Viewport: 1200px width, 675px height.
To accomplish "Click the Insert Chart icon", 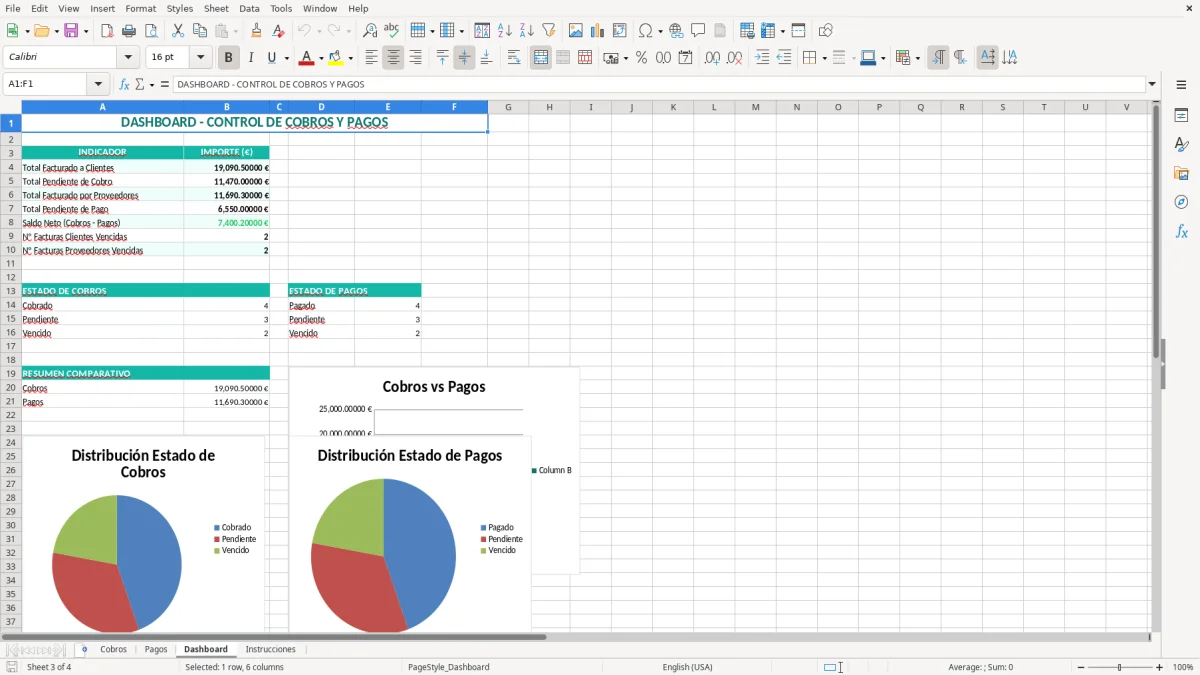I will pyautogui.click(x=598, y=31).
